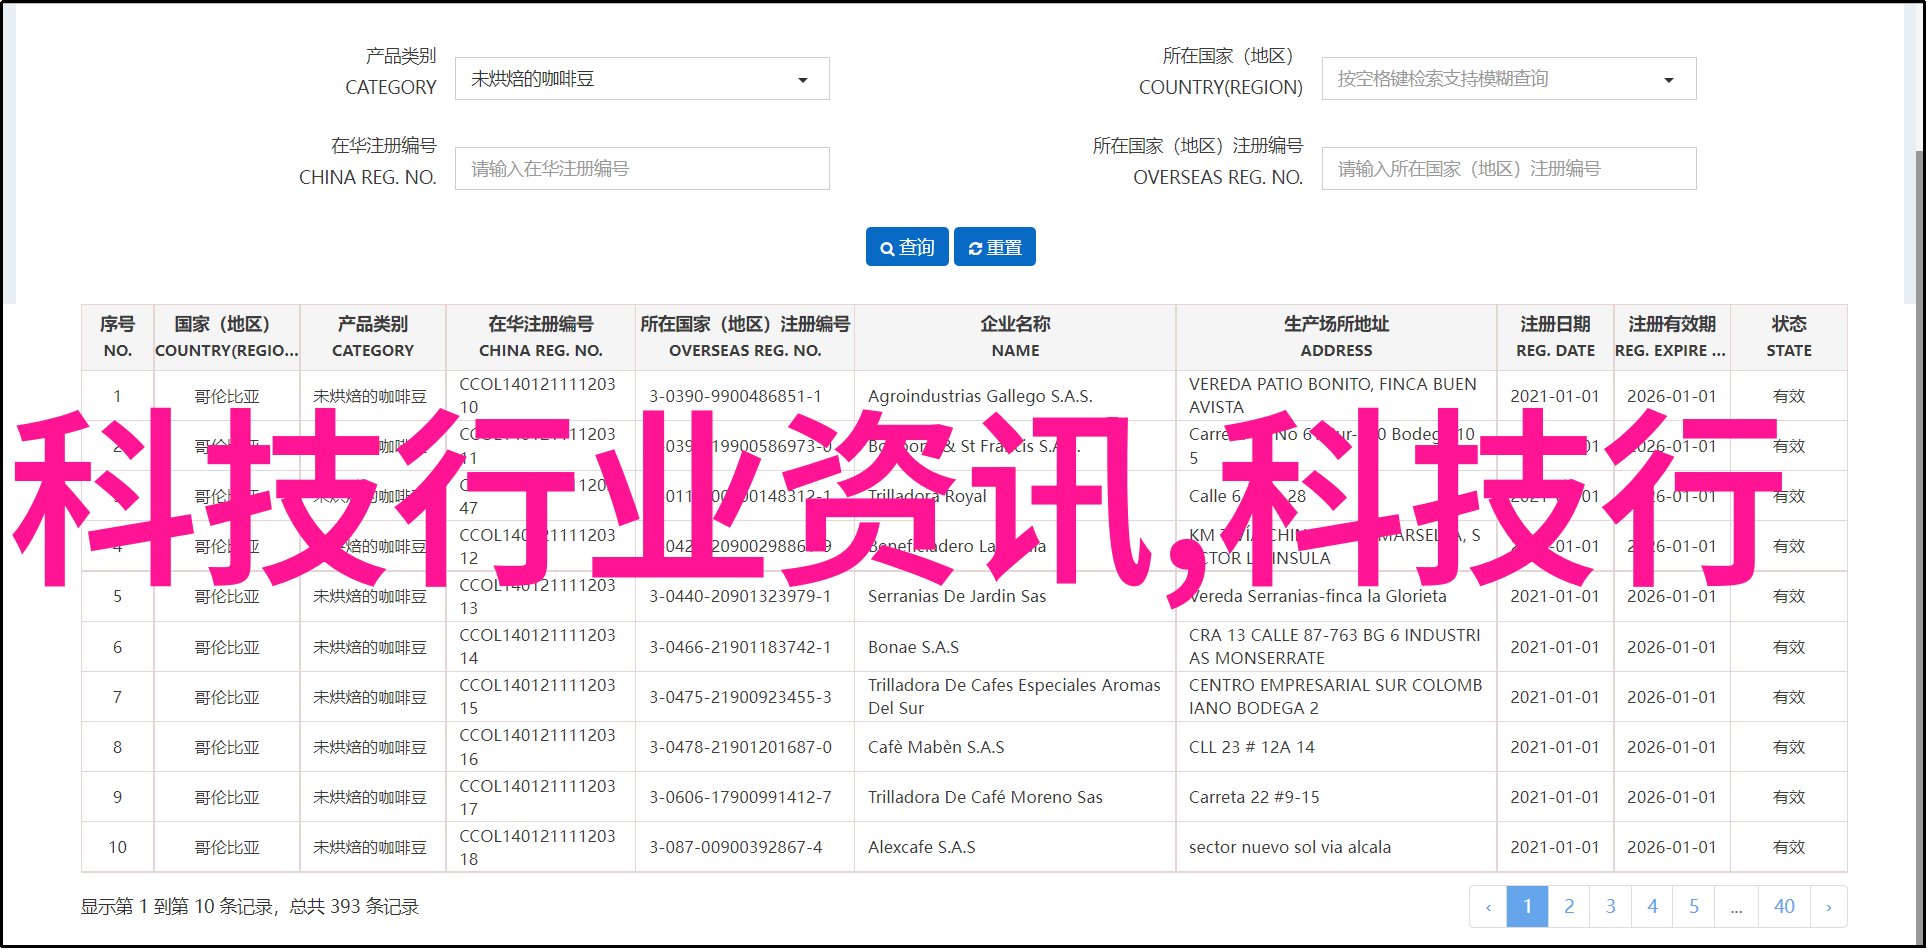Click overseas number 3-0390-9900486851-1
The height and width of the screenshot is (950, 1927).
coord(735,396)
